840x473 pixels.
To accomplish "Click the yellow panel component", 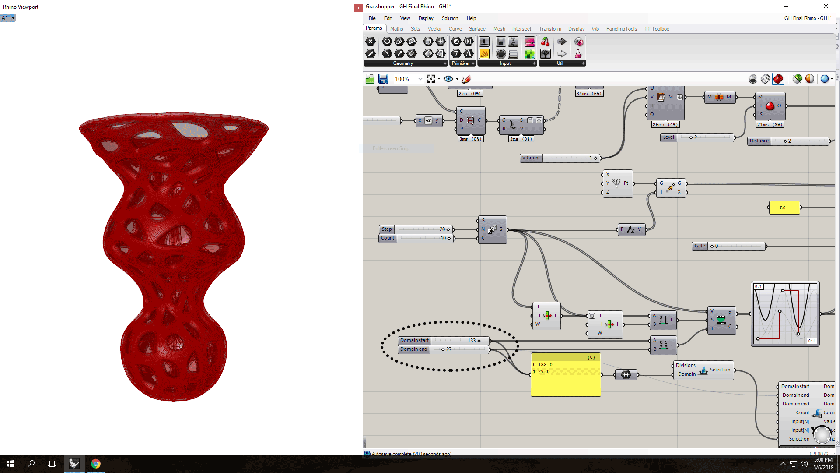I will (x=566, y=374).
